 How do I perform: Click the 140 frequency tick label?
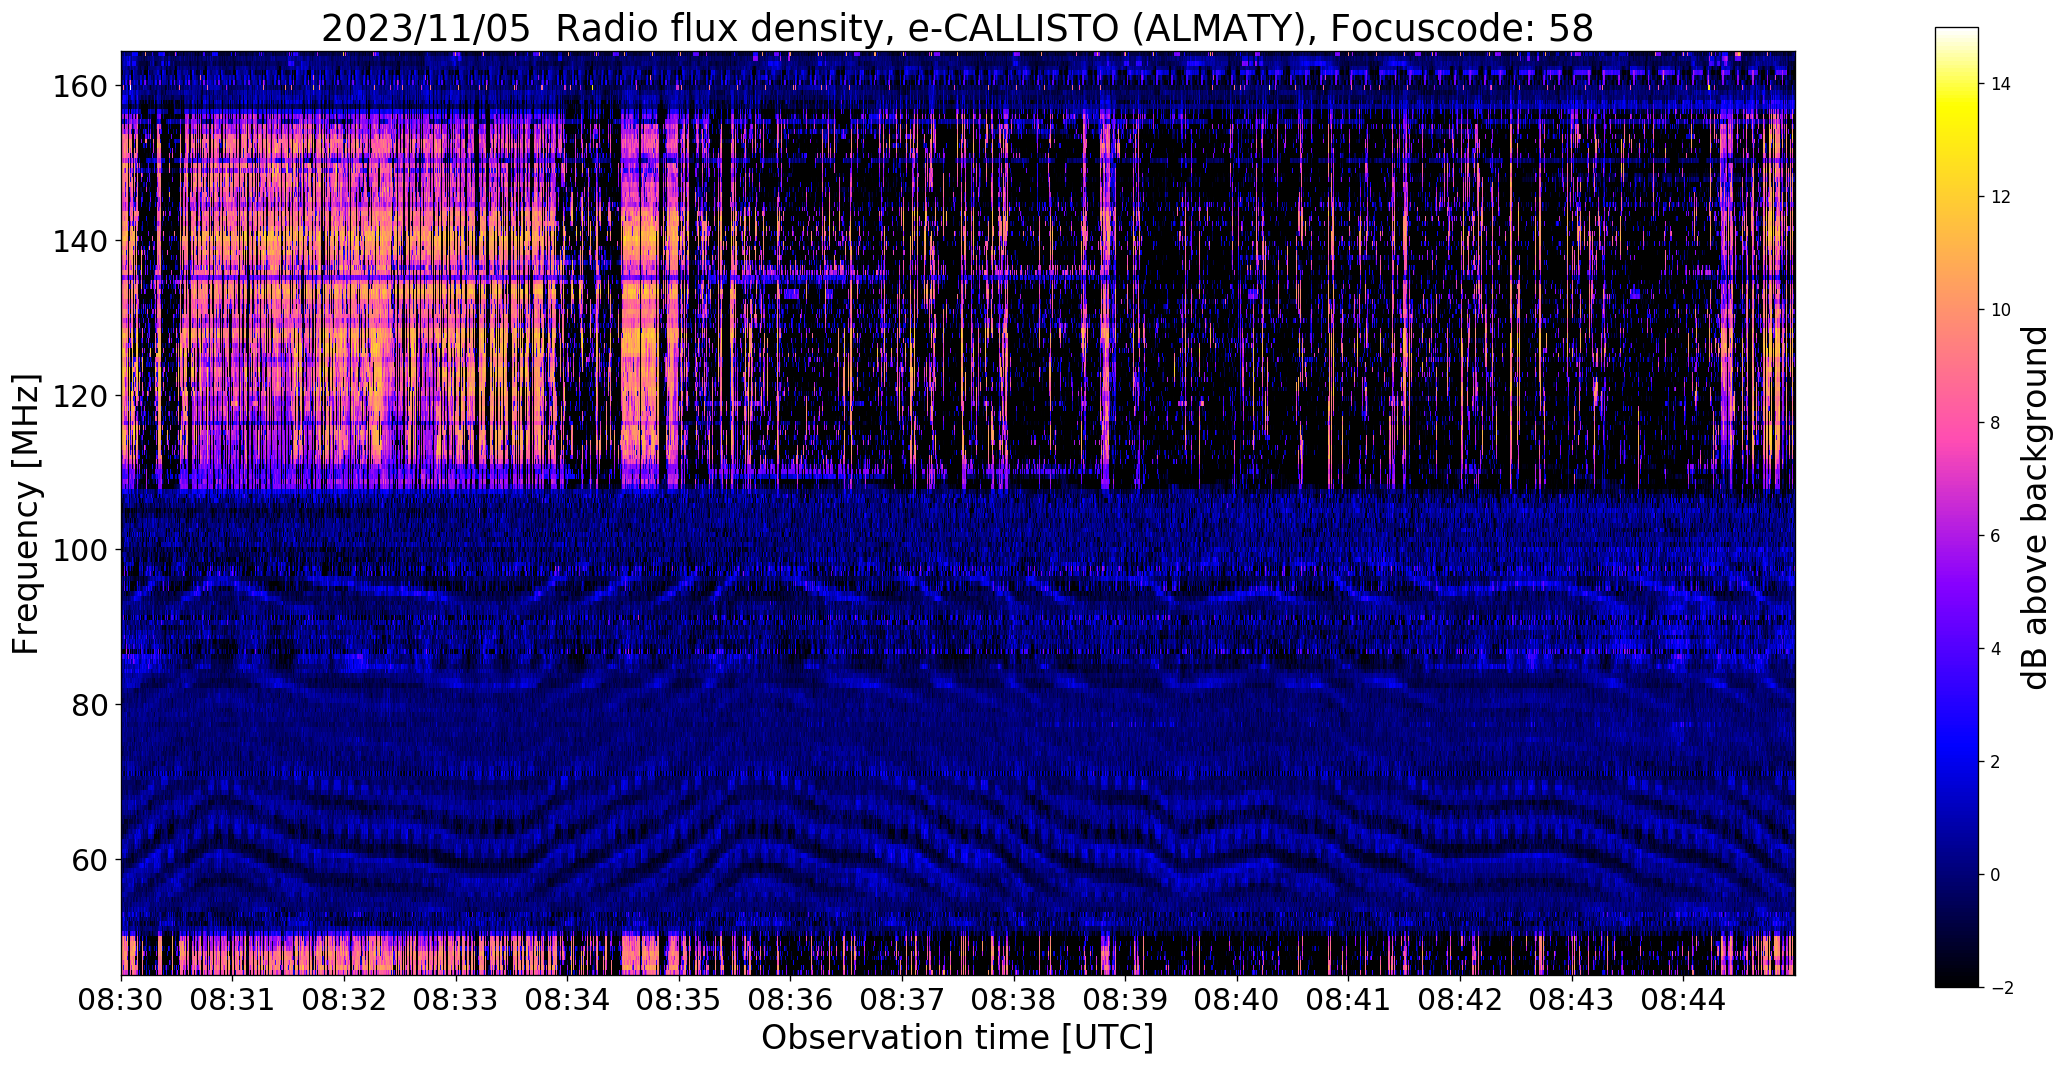coord(79,241)
